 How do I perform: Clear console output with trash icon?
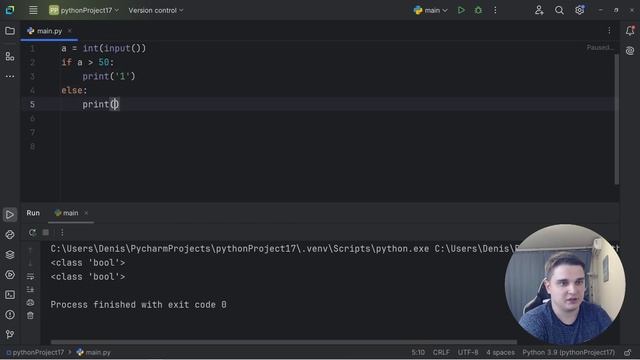(x=30, y=316)
